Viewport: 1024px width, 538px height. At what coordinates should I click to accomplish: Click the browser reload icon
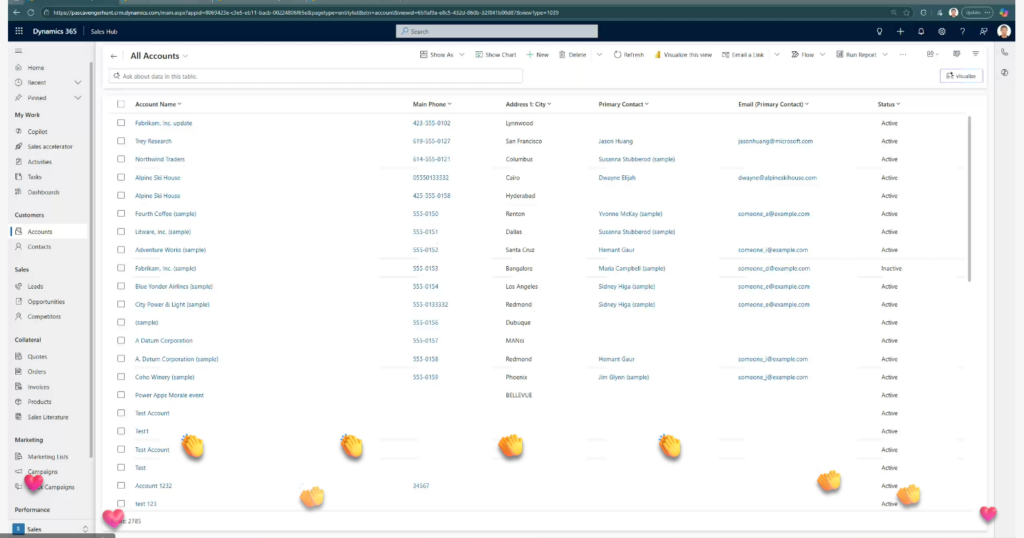31,12
